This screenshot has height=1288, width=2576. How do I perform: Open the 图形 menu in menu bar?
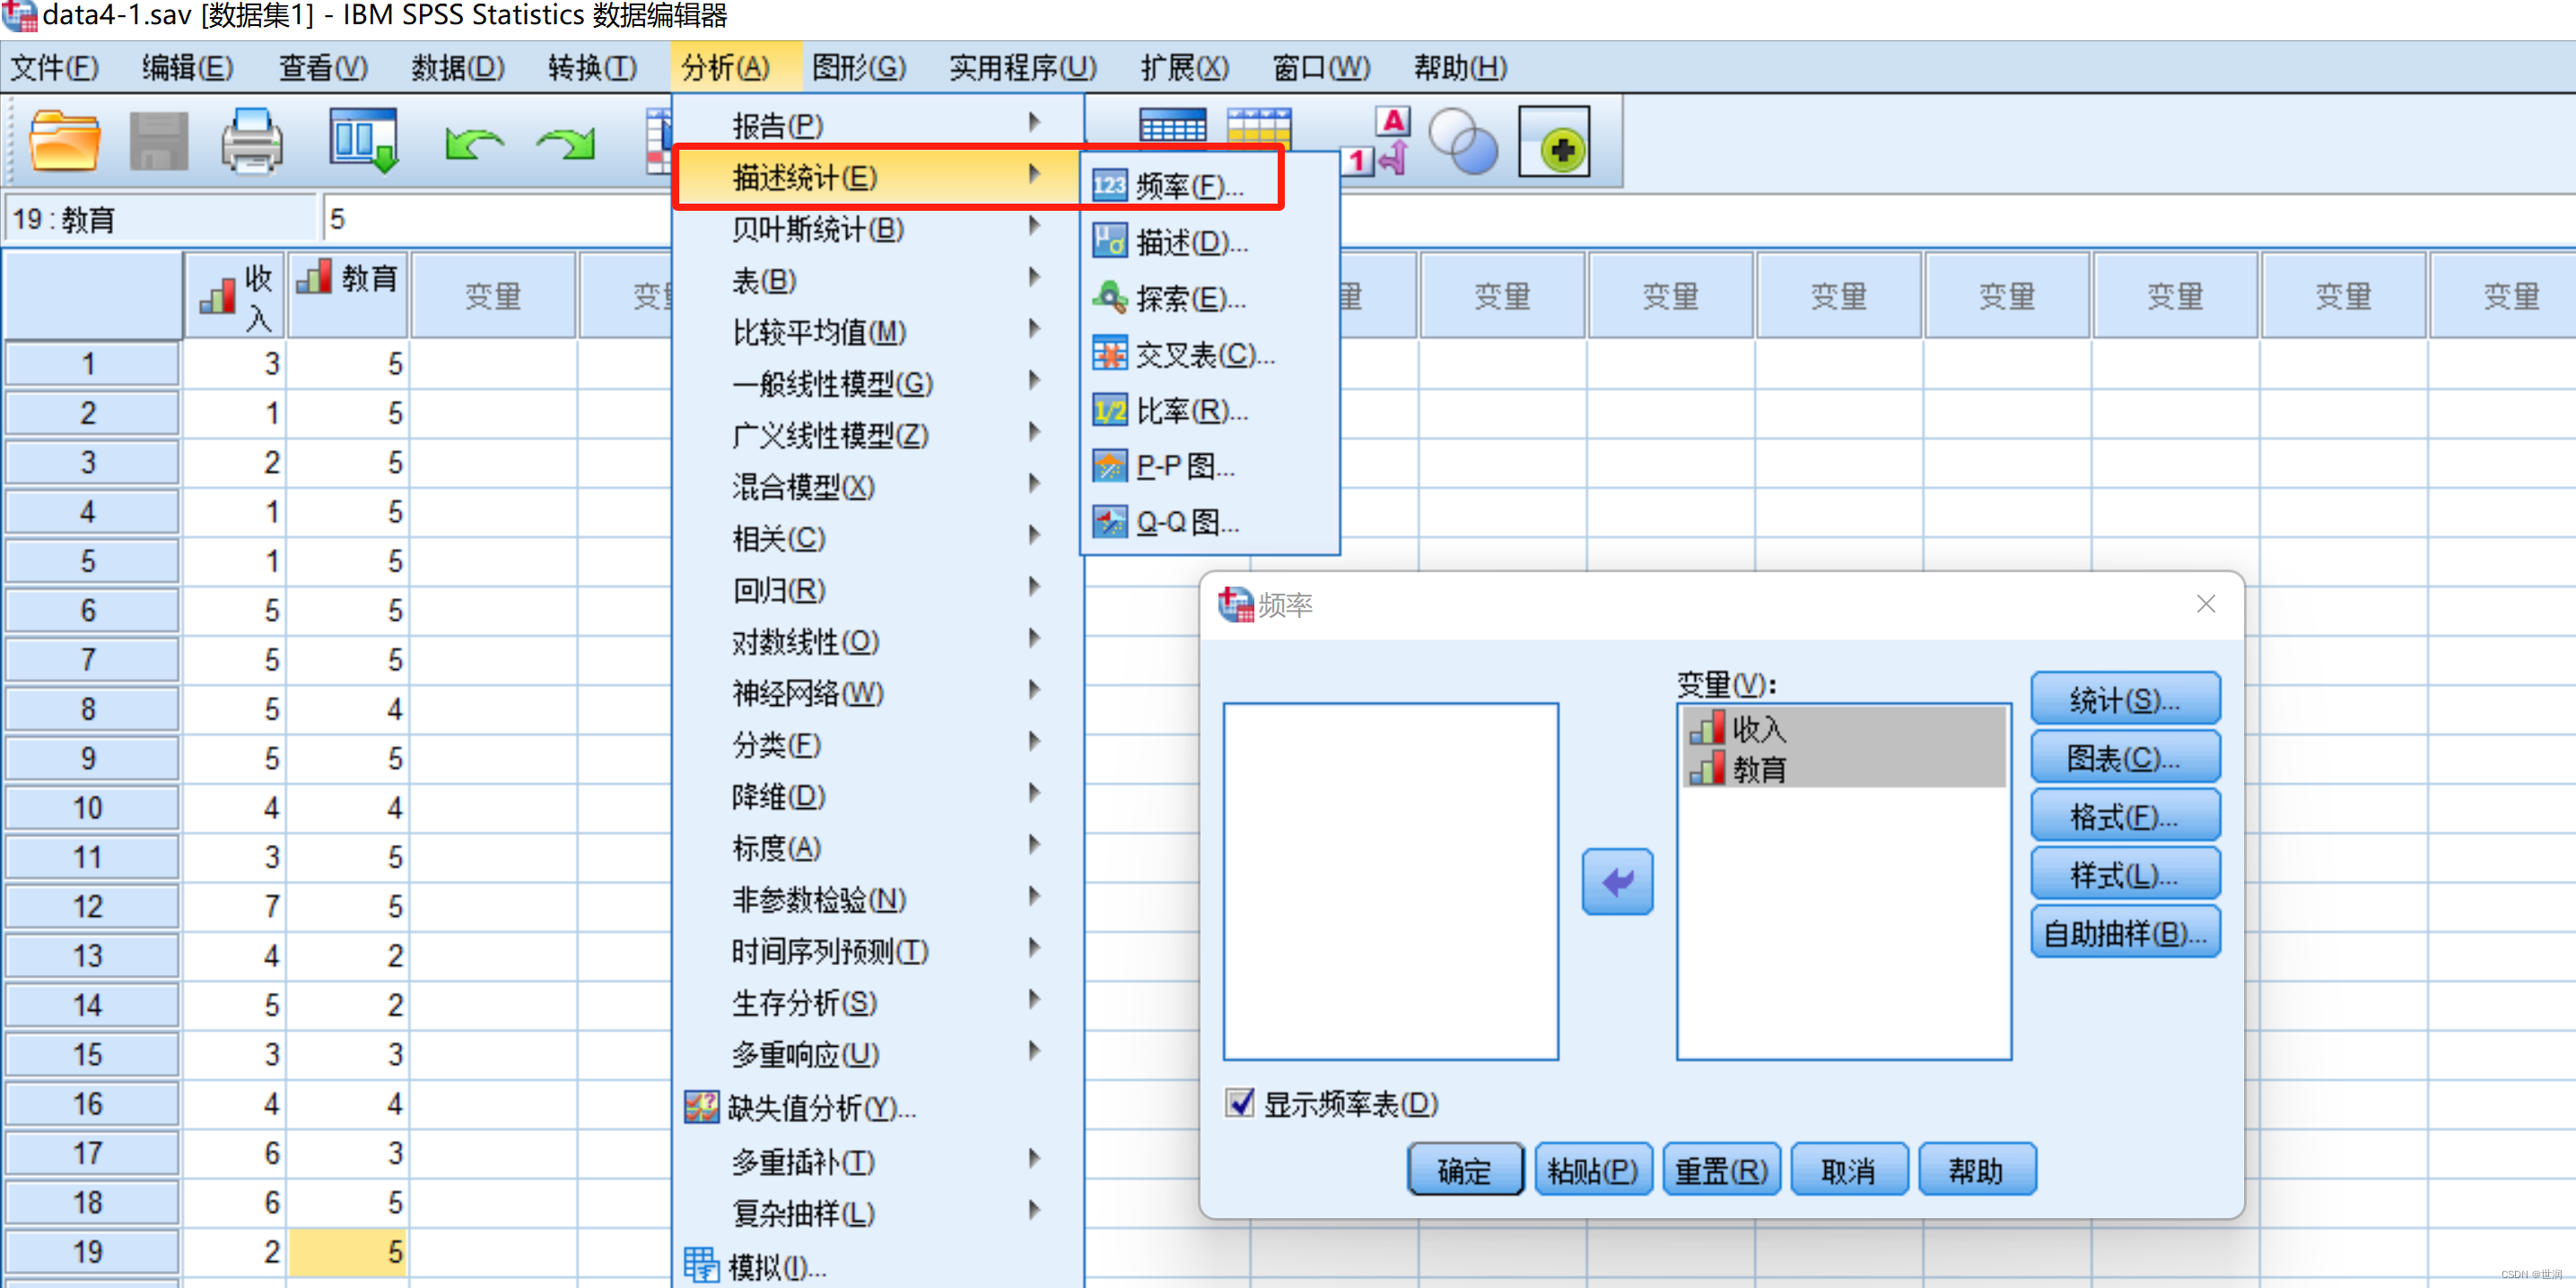tap(858, 67)
